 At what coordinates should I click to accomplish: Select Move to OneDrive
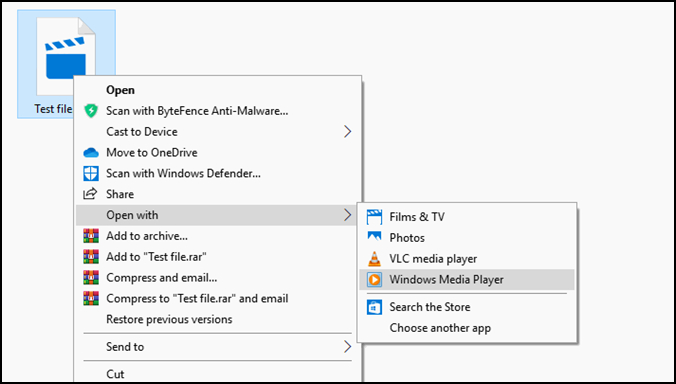218,153
